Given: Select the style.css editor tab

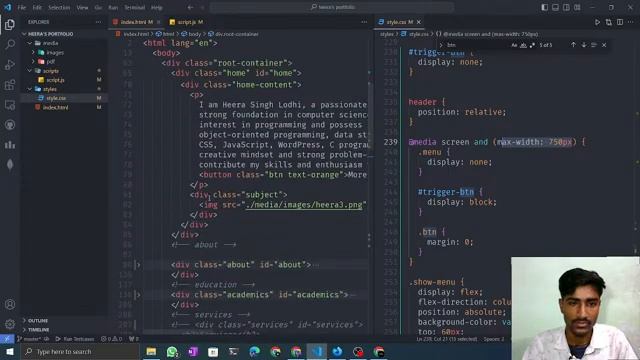Looking at the screenshot, I should [400, 22].
